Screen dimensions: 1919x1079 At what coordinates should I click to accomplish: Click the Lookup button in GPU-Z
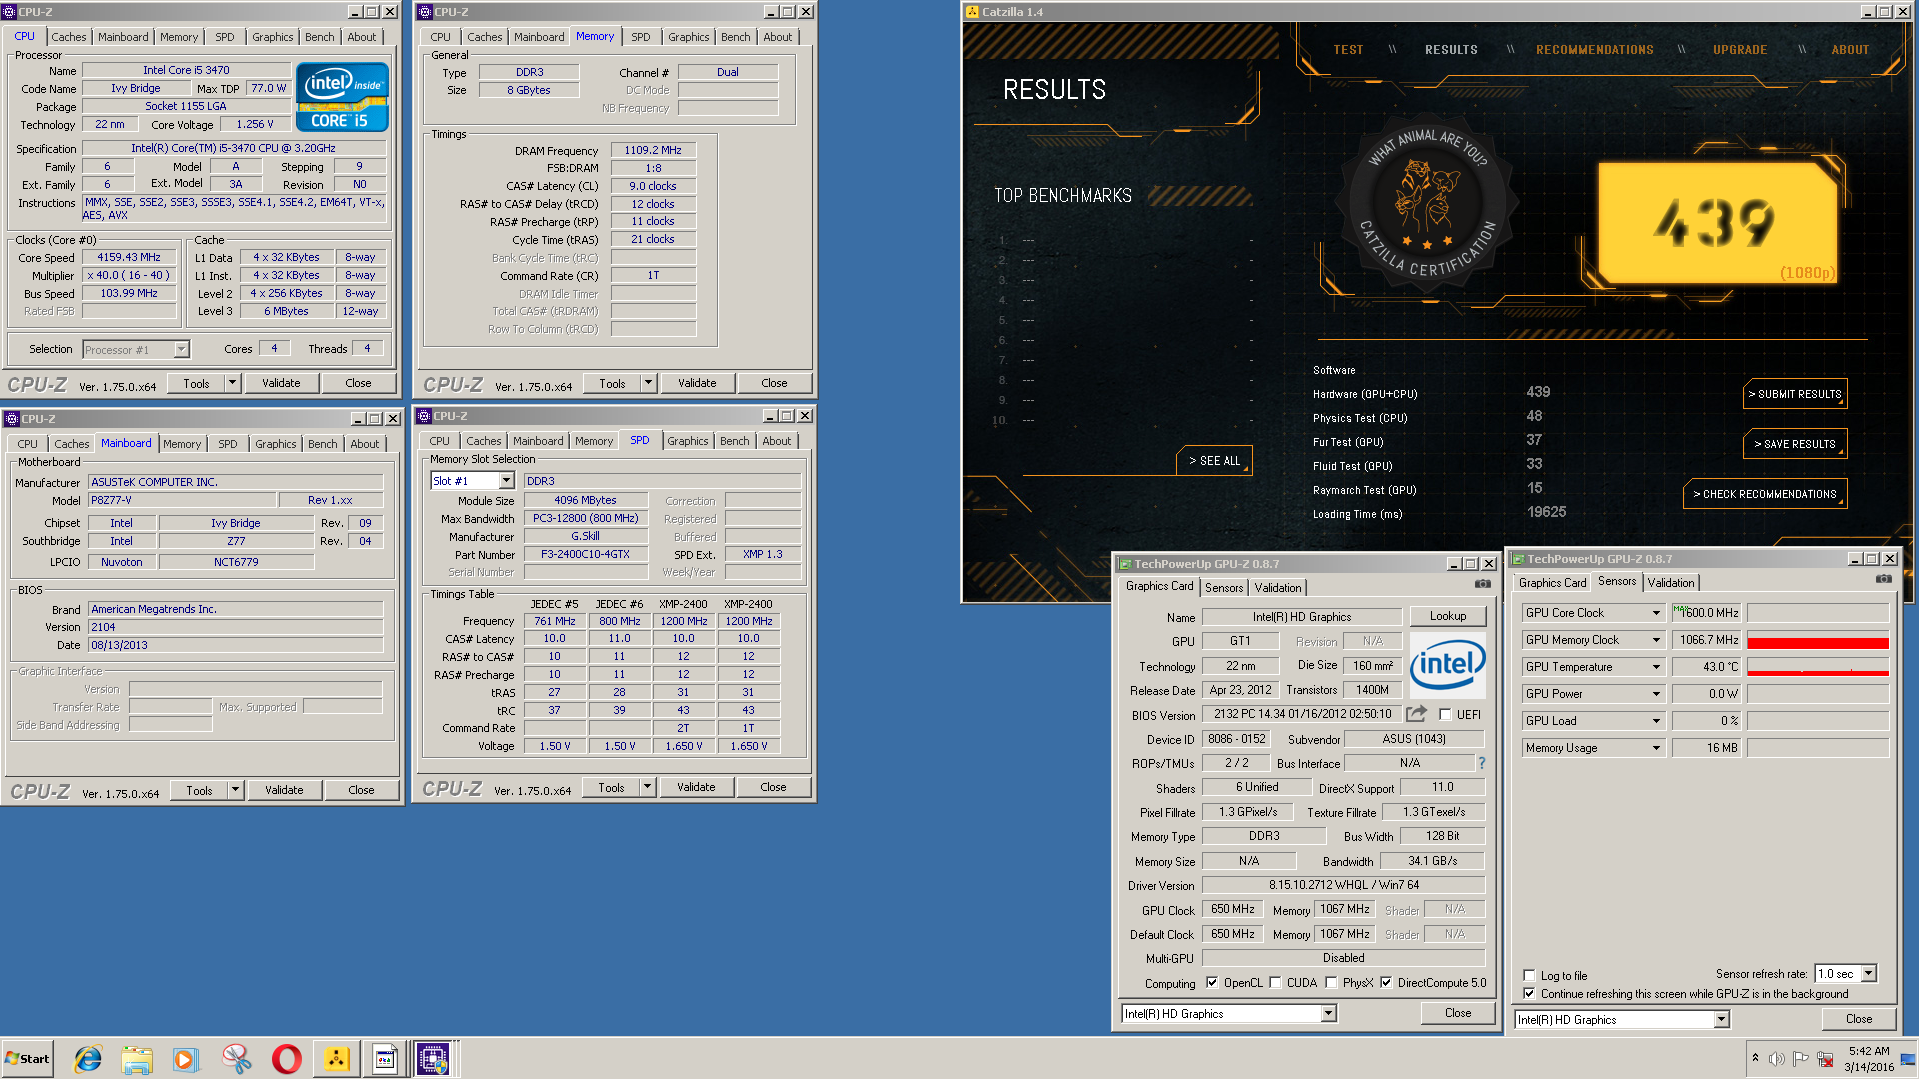(x=1447, y=616)
